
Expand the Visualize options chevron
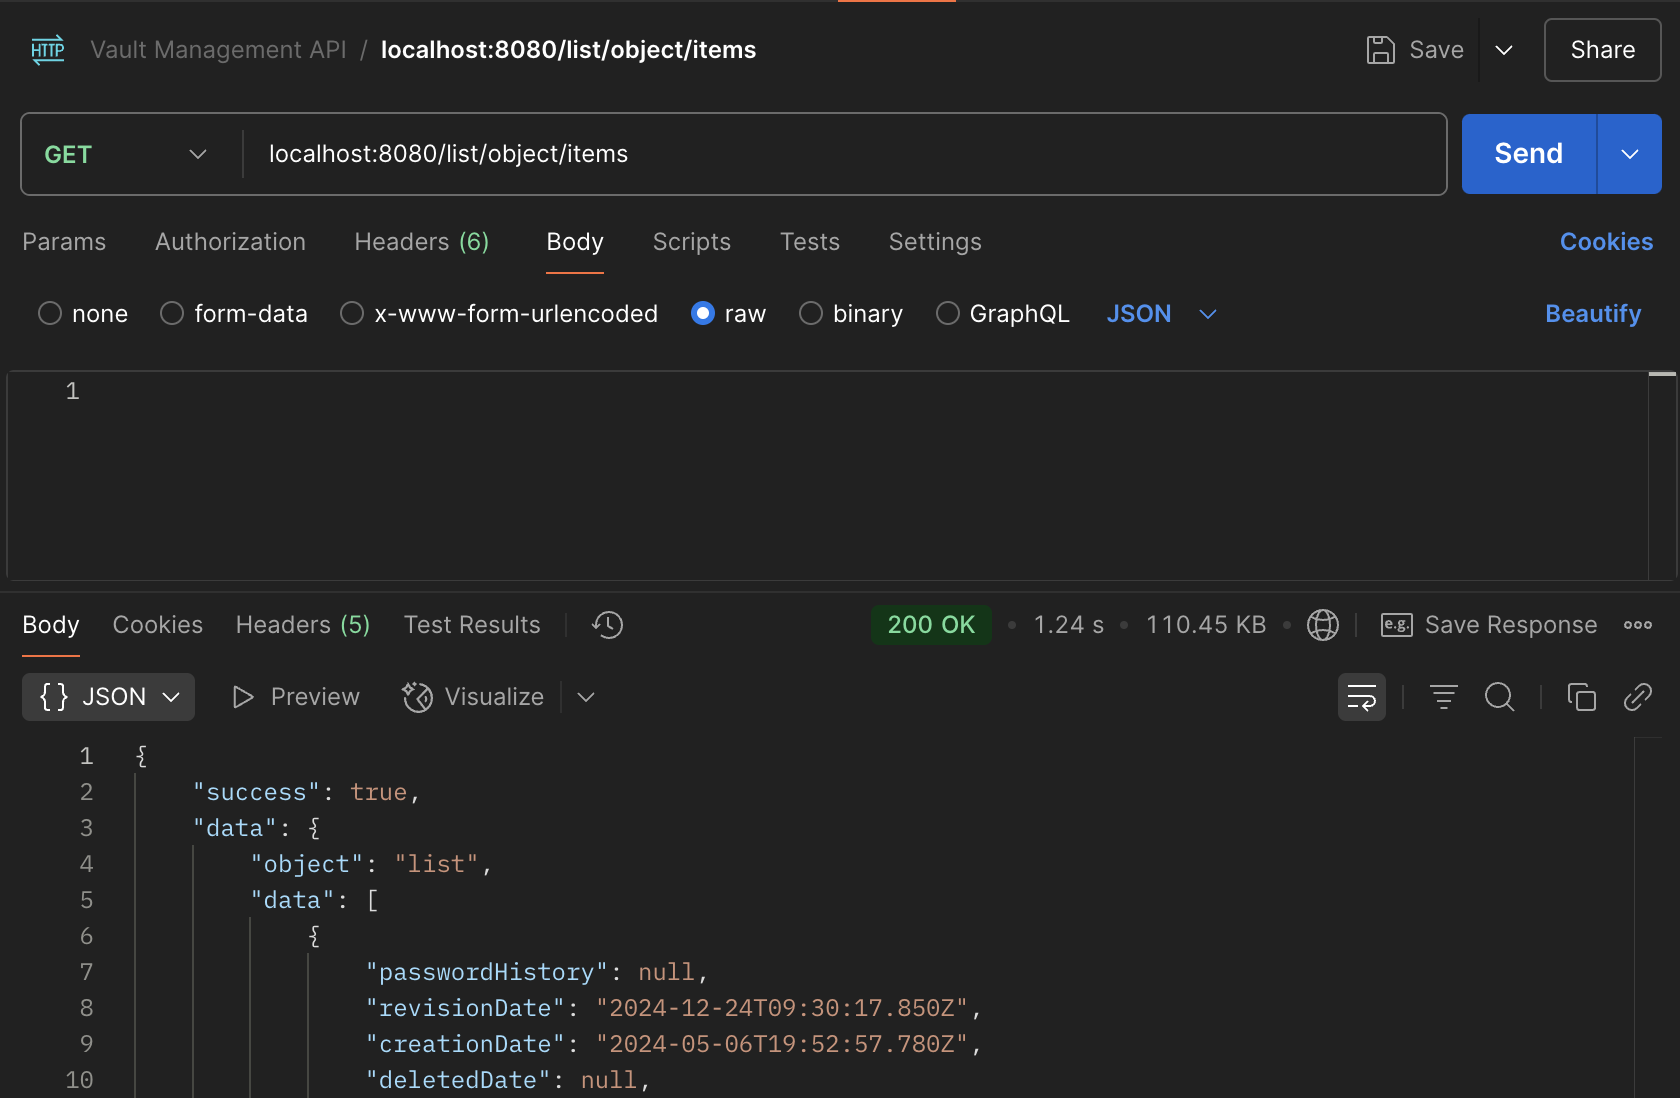coord(586,697)
